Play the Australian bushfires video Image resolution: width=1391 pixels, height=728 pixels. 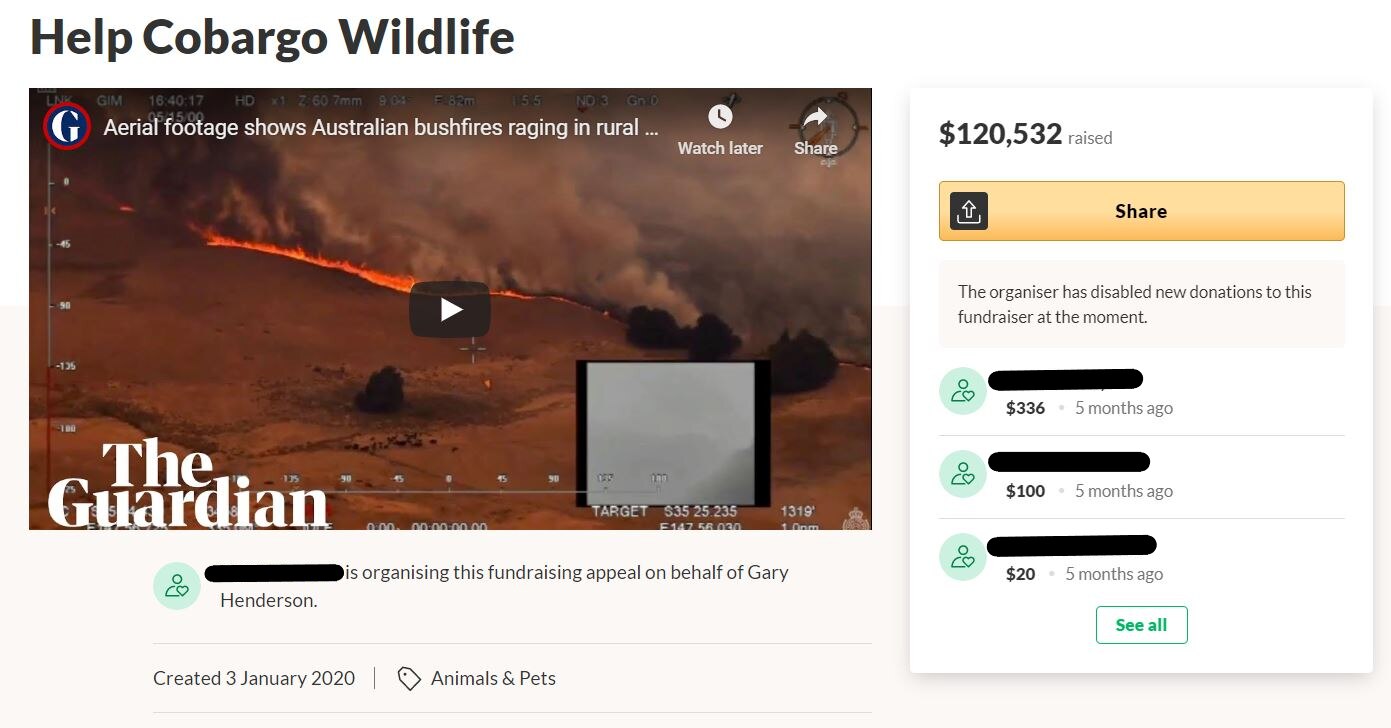[x=450, y=309]
